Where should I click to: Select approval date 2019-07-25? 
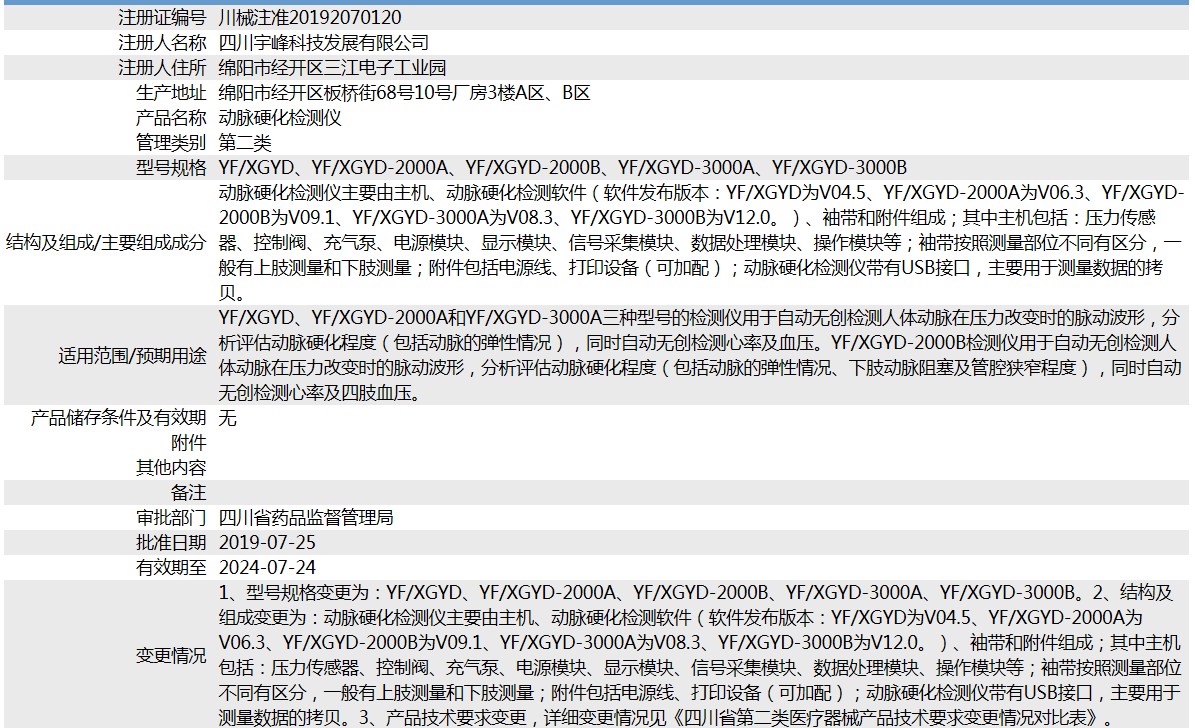coord(267,543)
